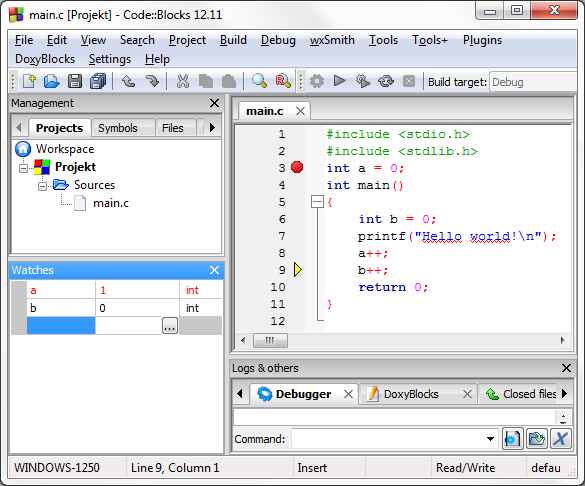The height and width of the screenshot is (486, 585).
Task: Select the watch value cell for variable b
Action: click(x=137, y=308)
